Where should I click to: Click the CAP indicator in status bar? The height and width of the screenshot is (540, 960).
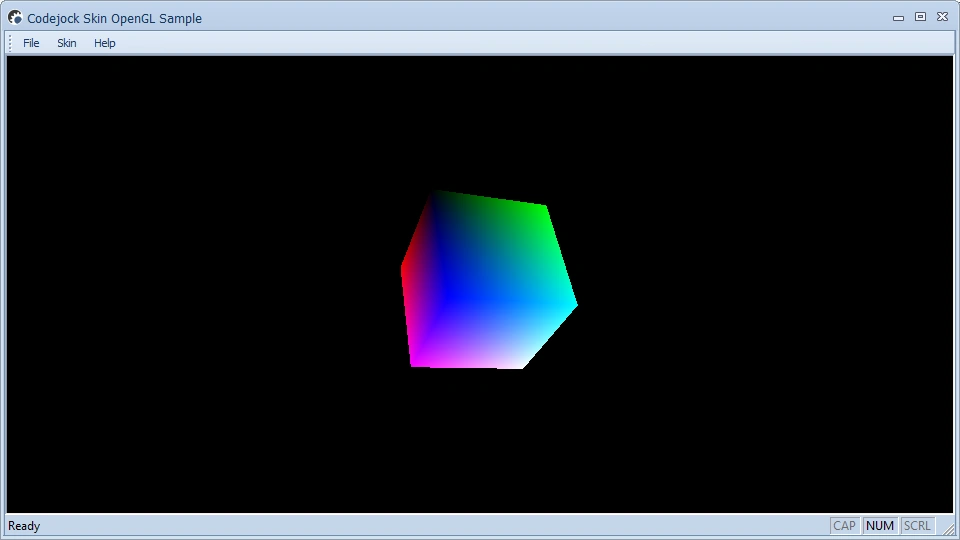tap(844, 526)
